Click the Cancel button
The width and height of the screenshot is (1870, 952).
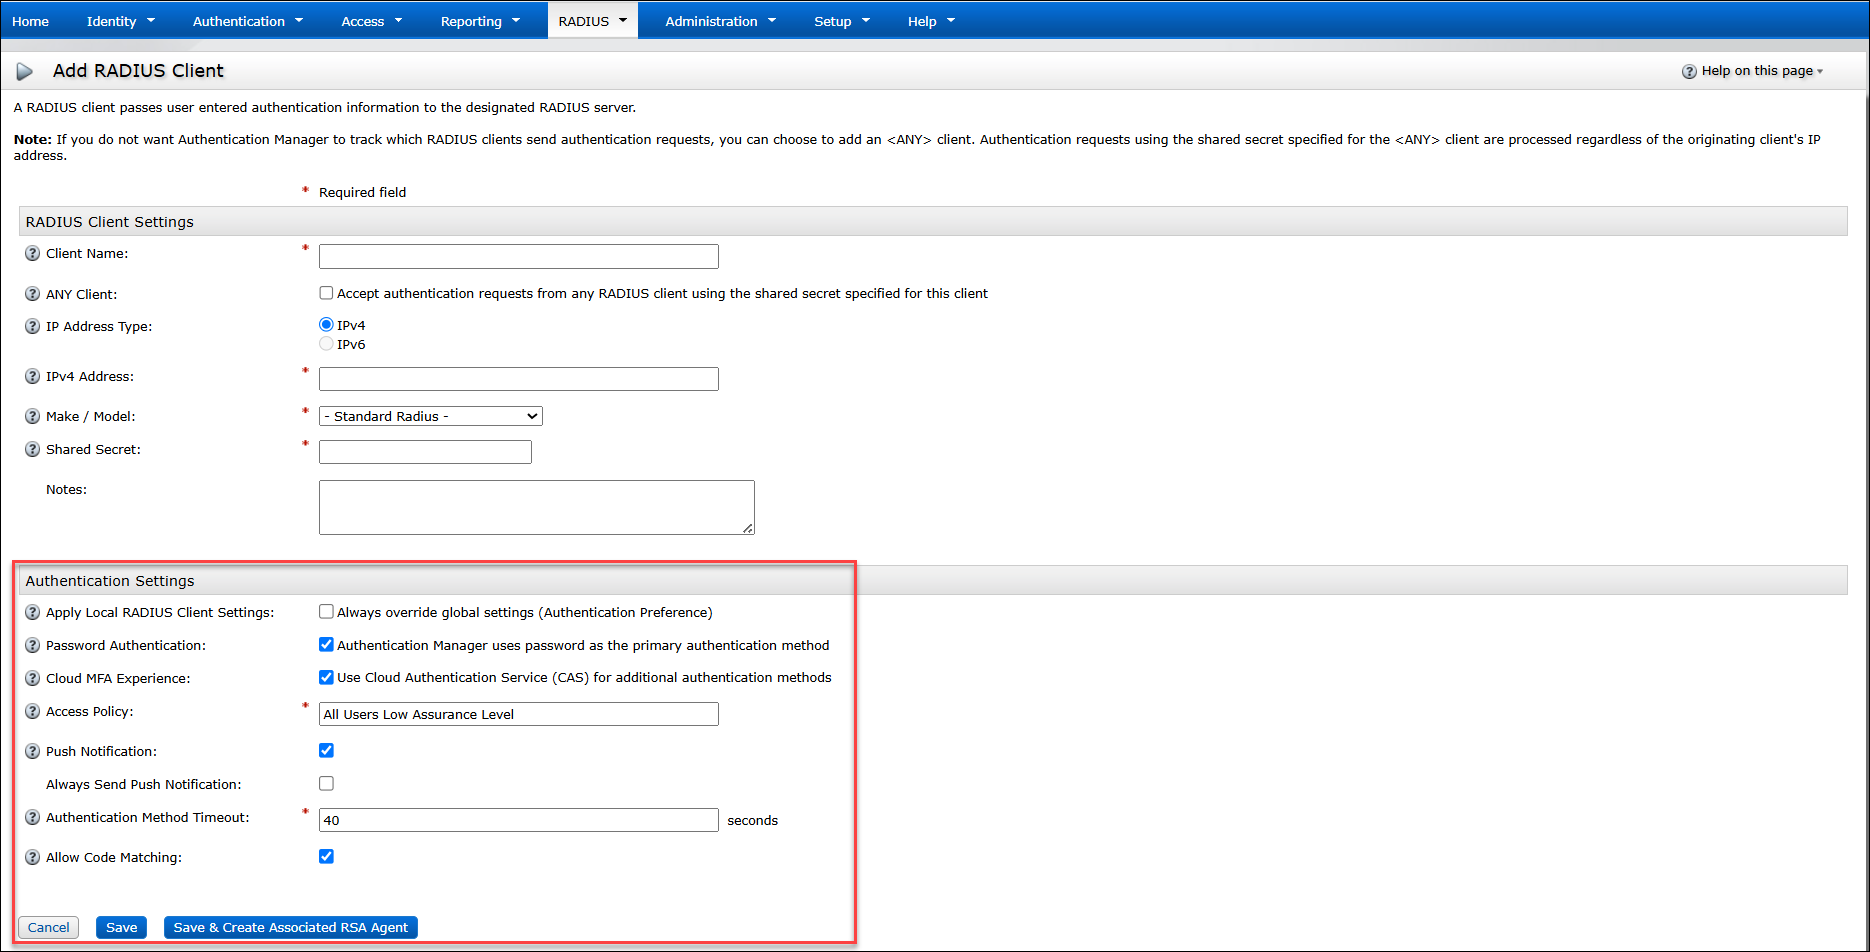pos(48,927)
